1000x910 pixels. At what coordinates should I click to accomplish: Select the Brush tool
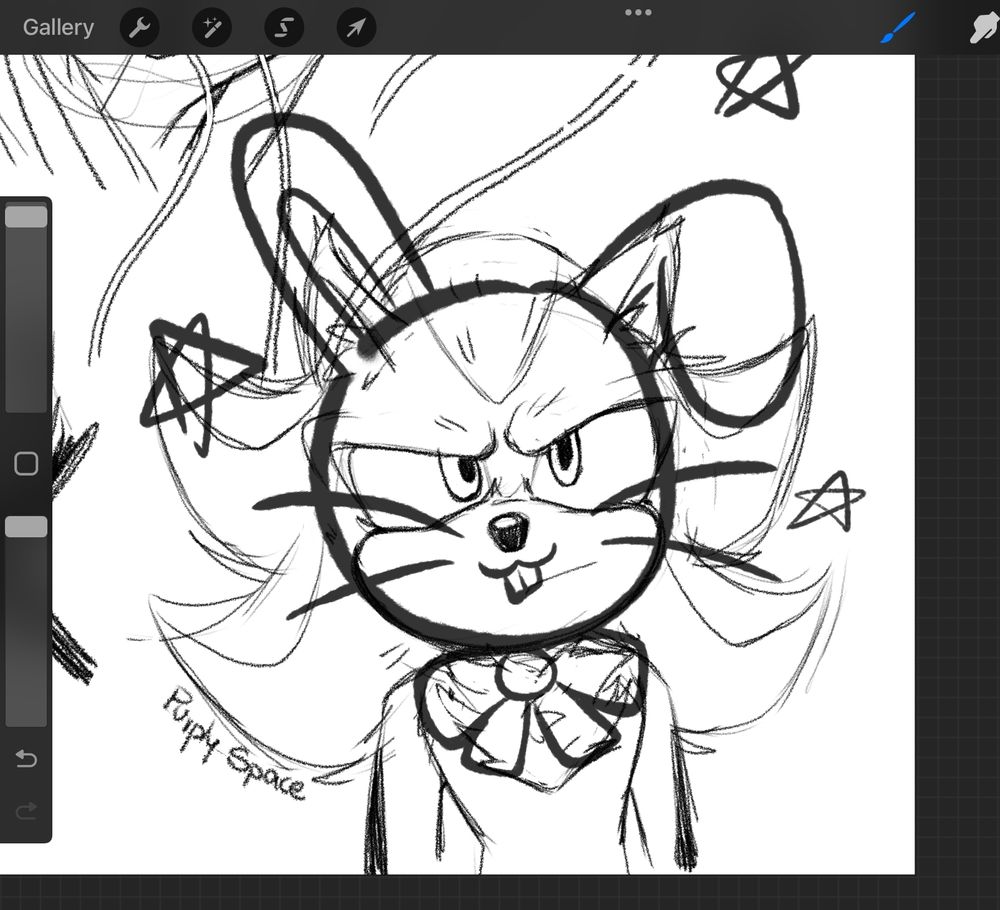click(x=898, y=27)
